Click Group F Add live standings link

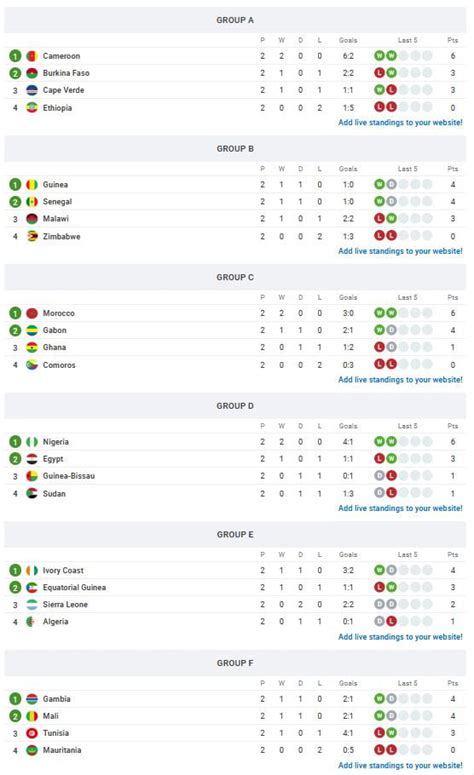[x=400, y=765]
